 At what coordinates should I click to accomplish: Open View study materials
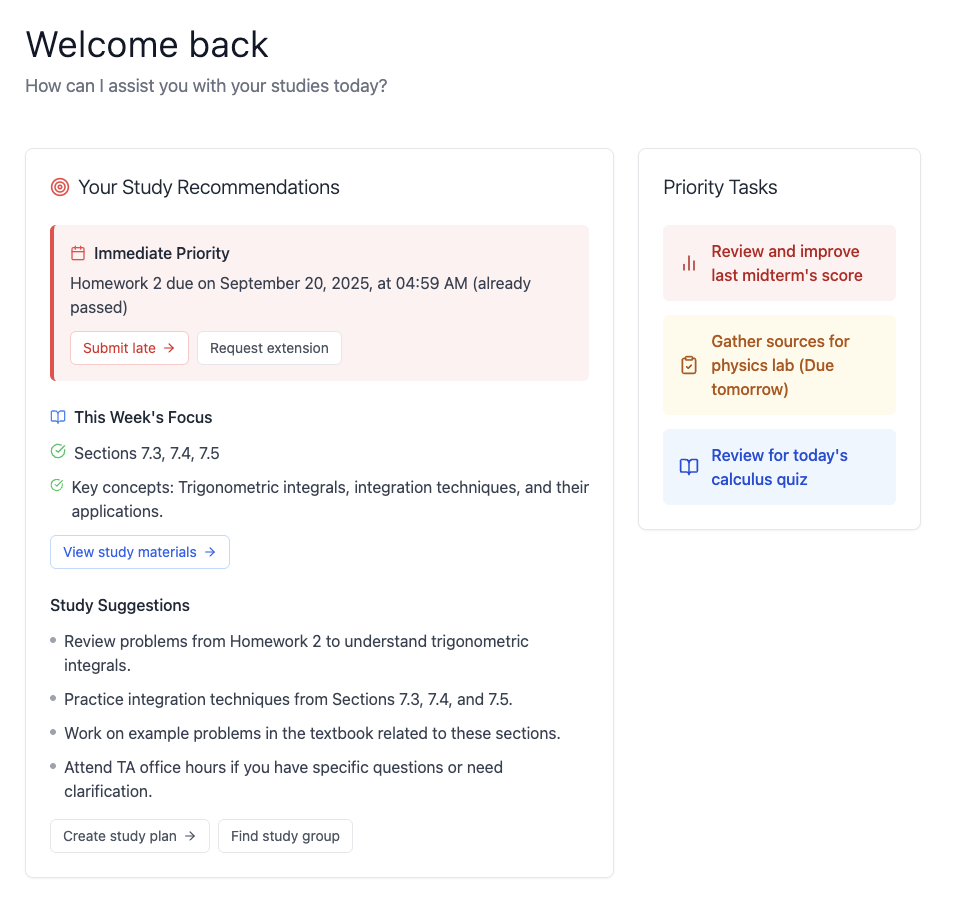point(139,551)
